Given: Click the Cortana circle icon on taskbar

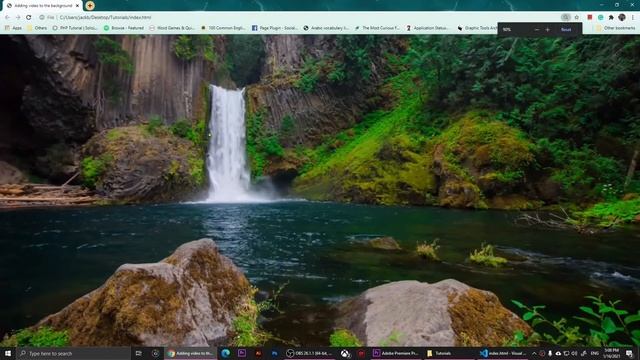Looking at the screenshot, I should click(x=156, y=353).
